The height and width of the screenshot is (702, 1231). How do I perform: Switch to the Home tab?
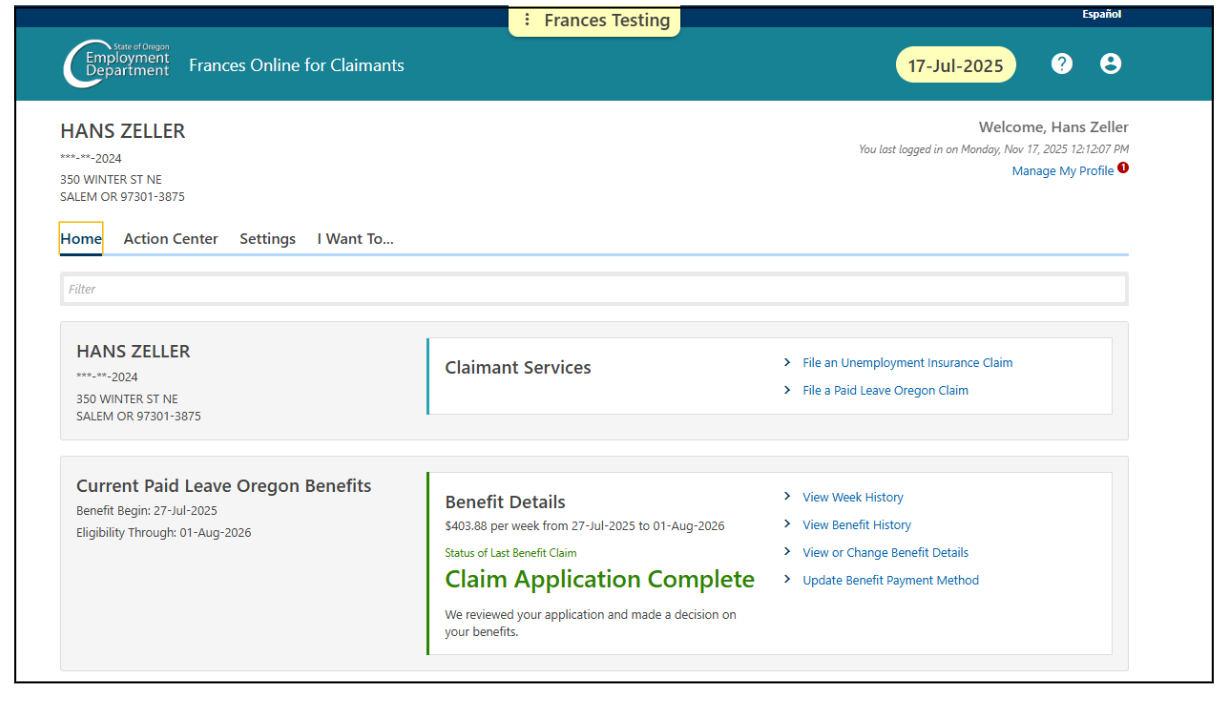[81, 239]
